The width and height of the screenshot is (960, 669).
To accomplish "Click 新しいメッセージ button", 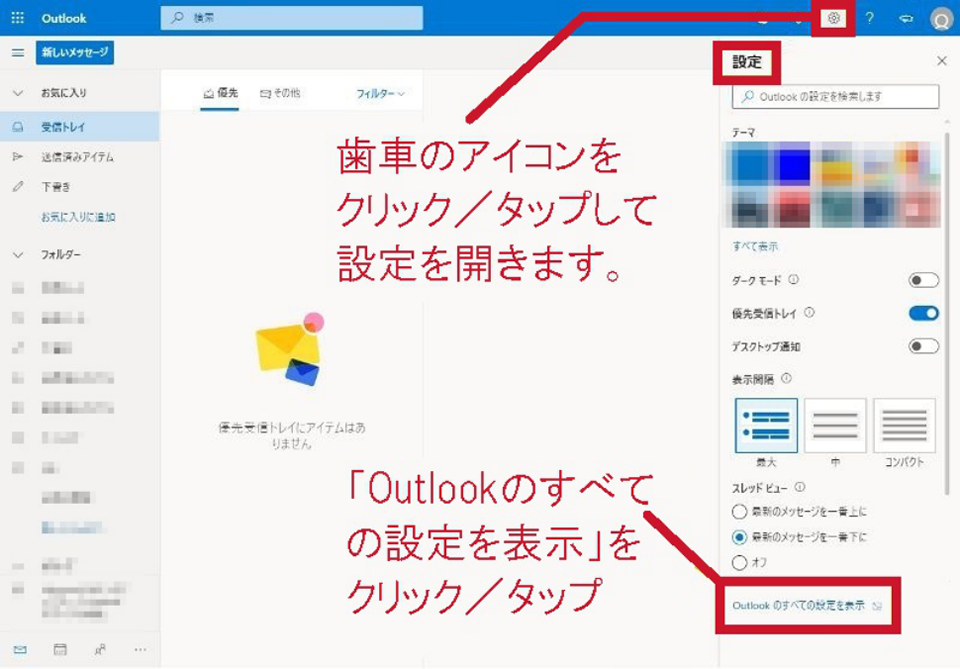I will coord(75,53).
